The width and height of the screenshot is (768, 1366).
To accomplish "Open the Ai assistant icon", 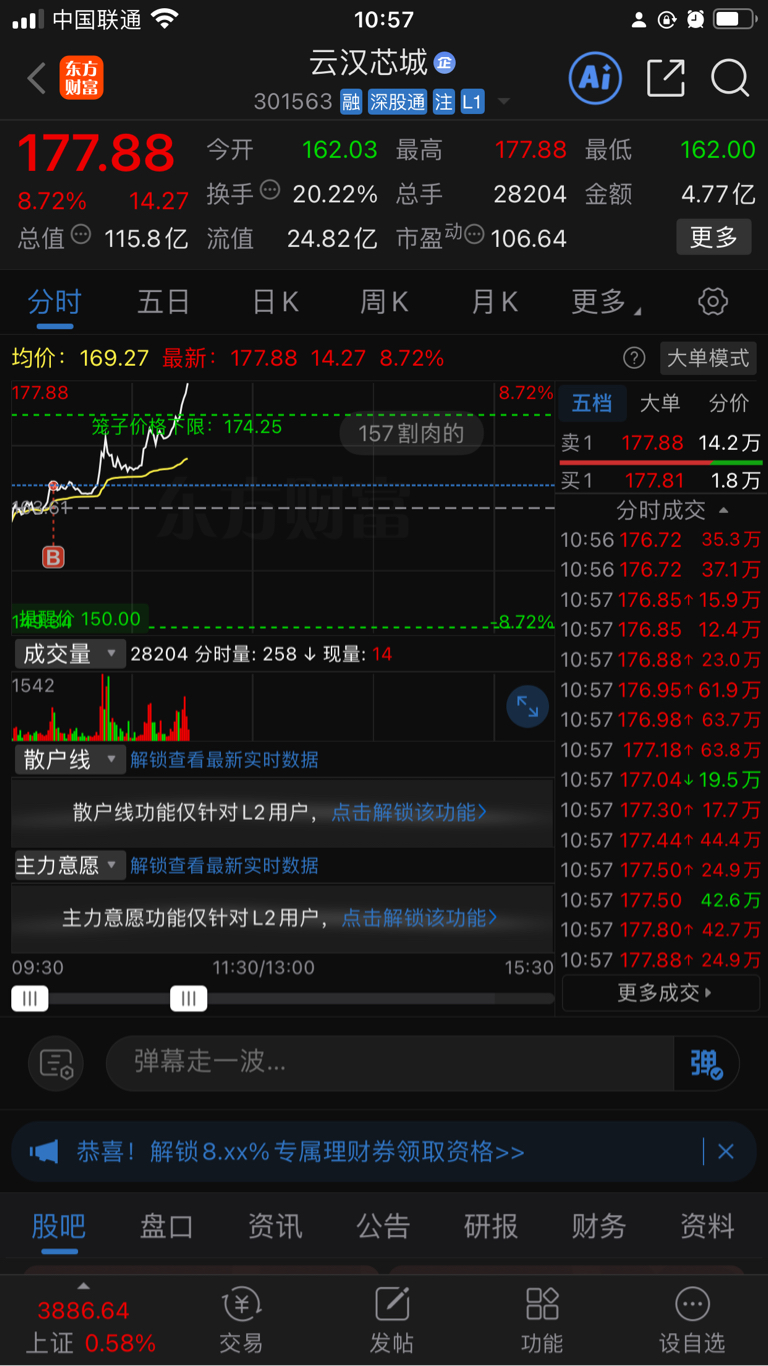I will [595, 77].
